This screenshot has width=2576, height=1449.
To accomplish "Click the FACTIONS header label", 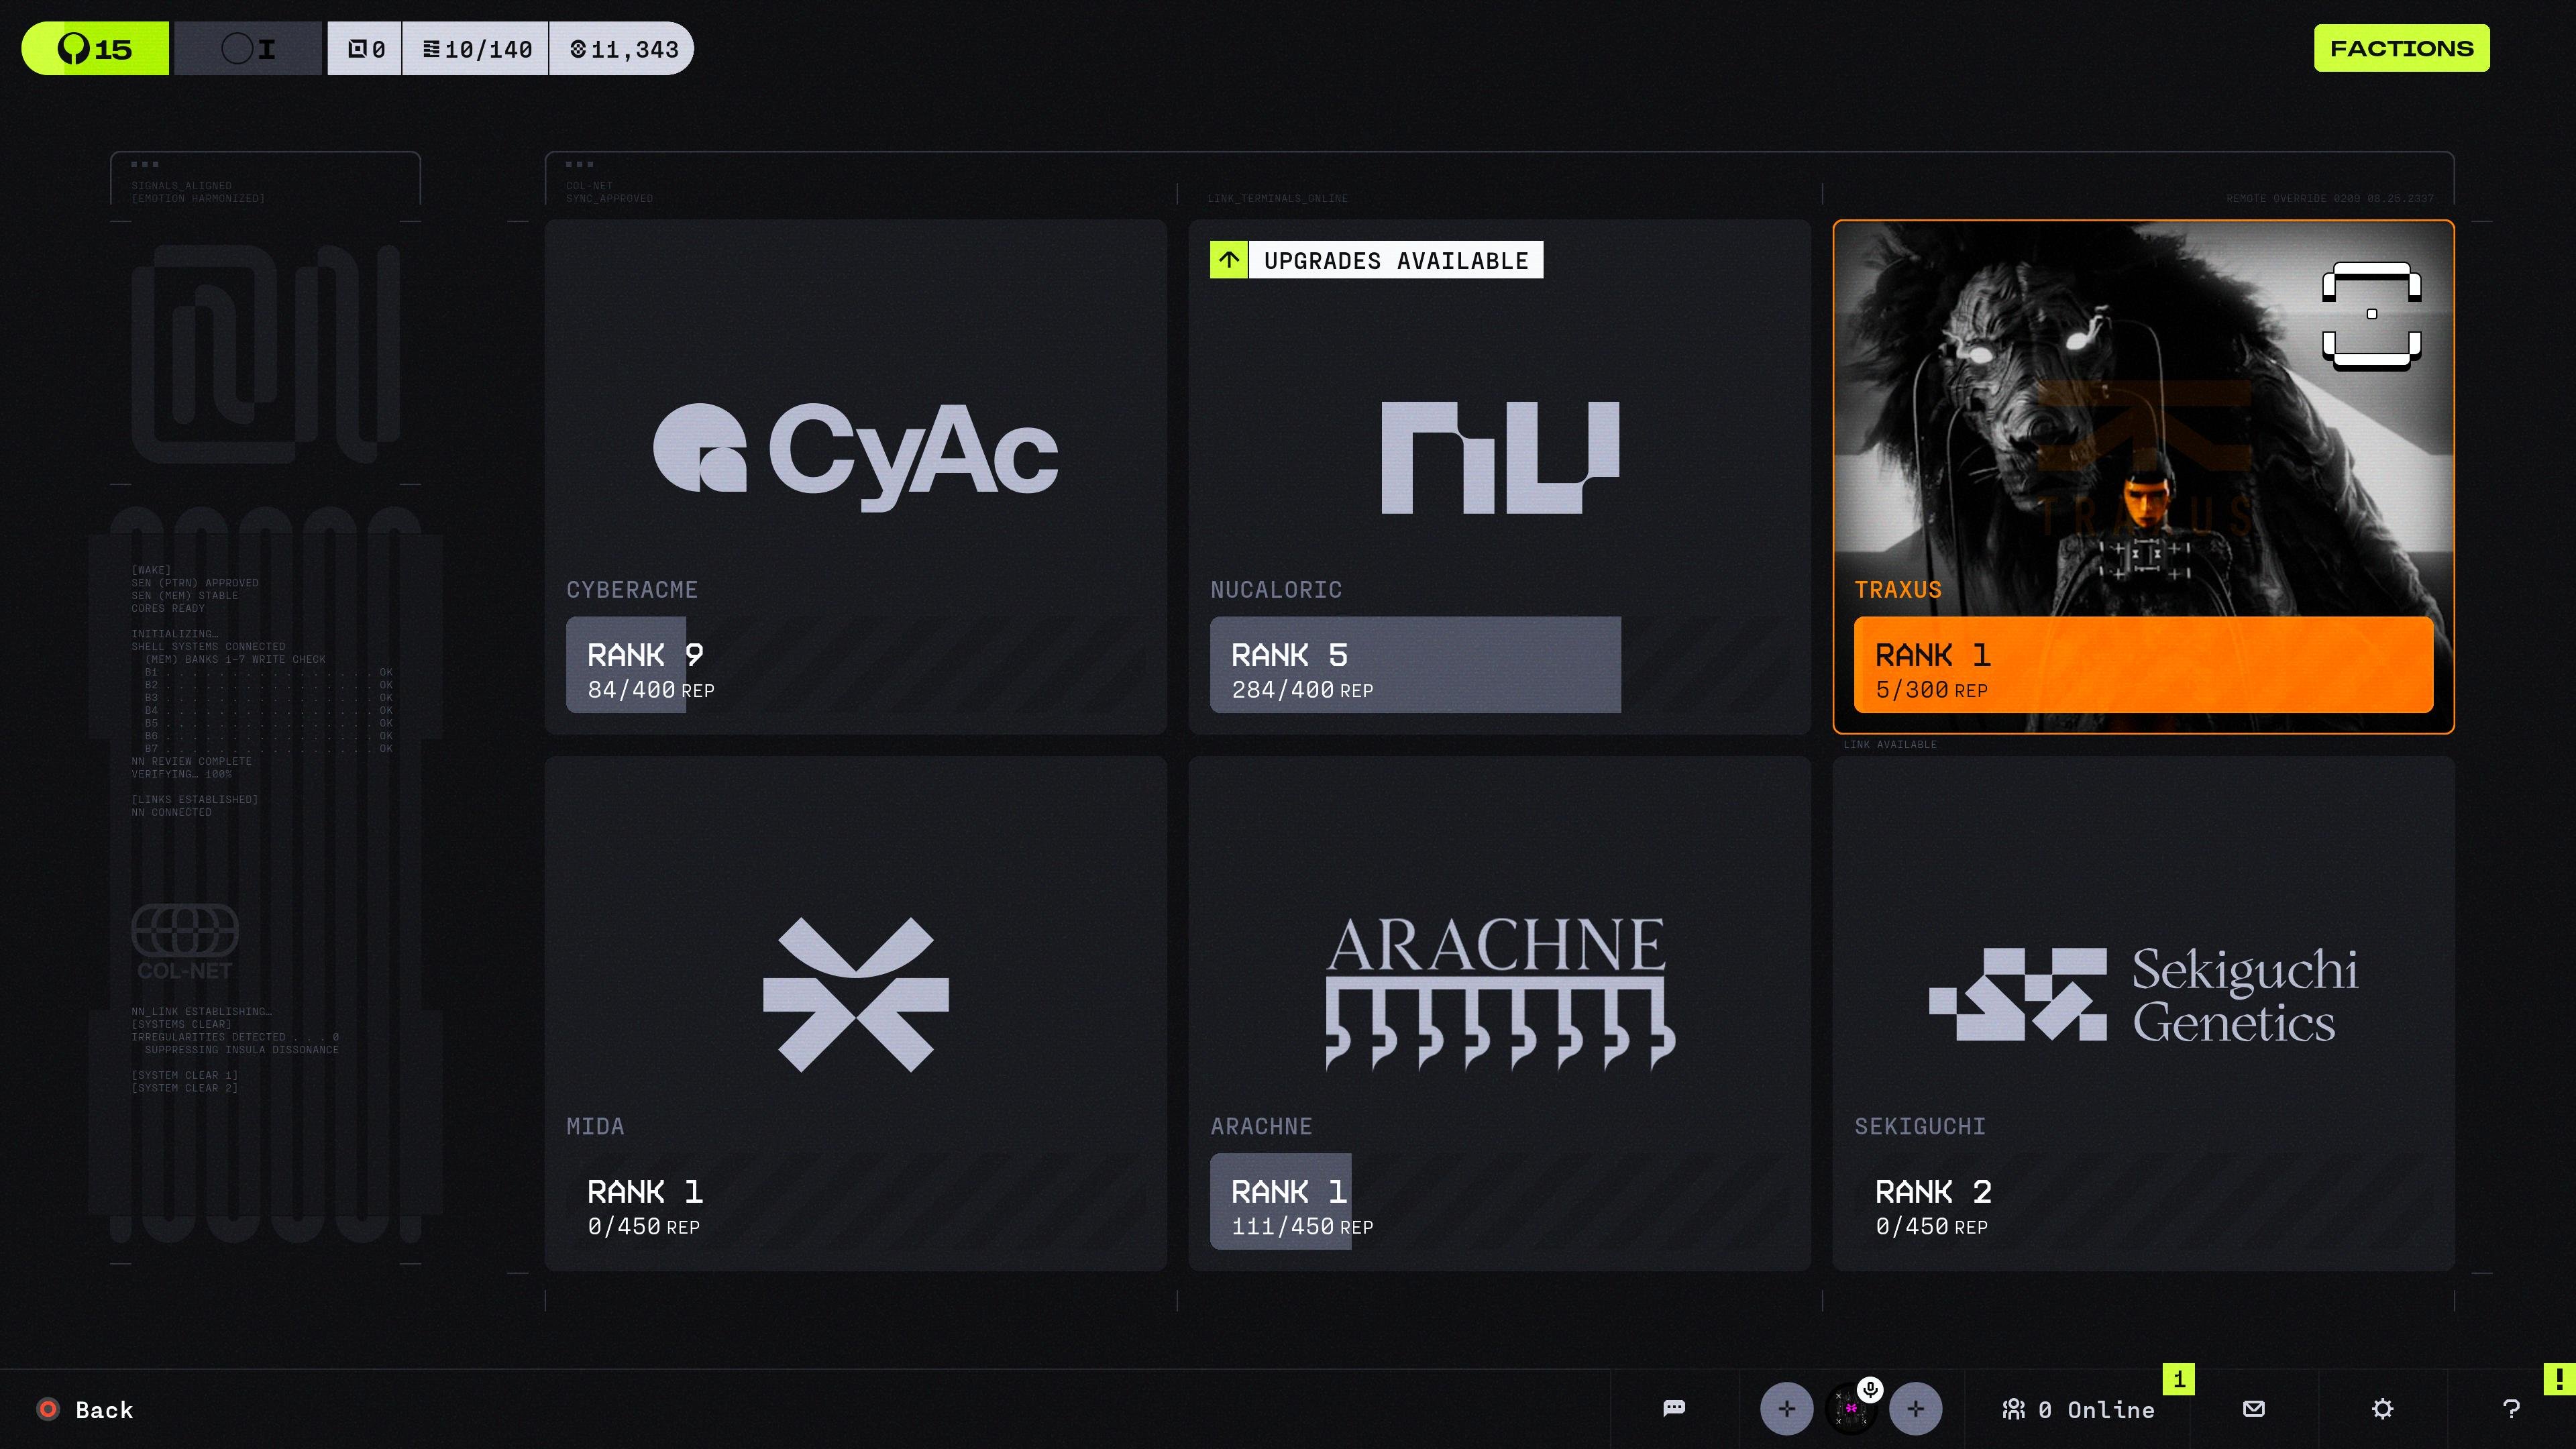I will pos(2401,48).
